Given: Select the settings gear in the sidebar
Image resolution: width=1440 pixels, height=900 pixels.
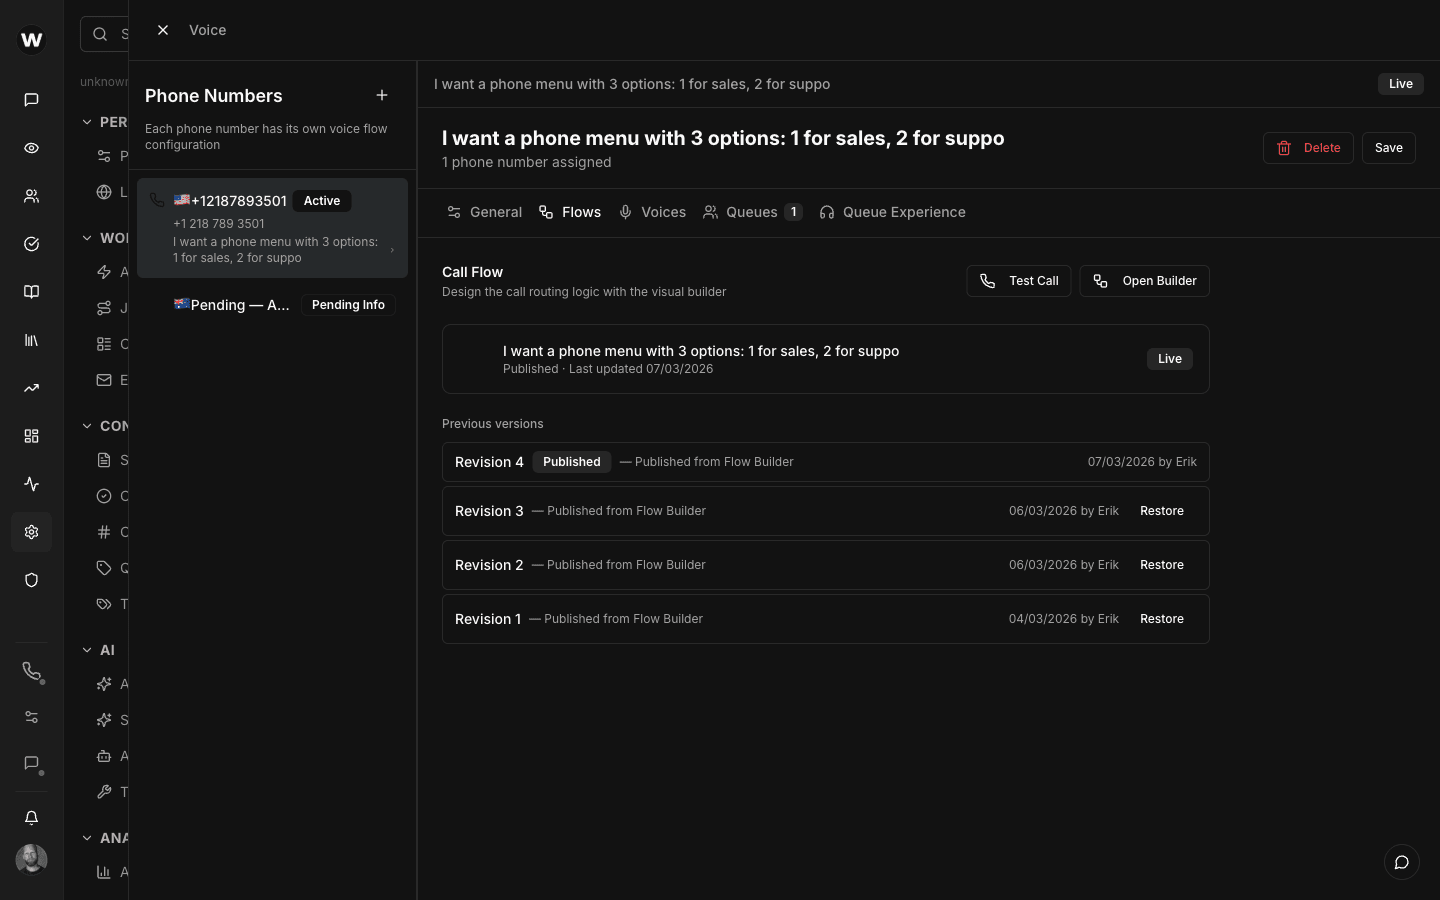Looking at the screenshot, I should click(x=31, y=532).
